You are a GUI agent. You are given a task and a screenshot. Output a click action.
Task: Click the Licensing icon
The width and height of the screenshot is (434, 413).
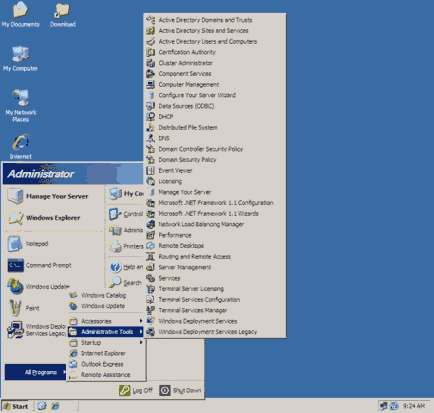click(x=151, y=181)
